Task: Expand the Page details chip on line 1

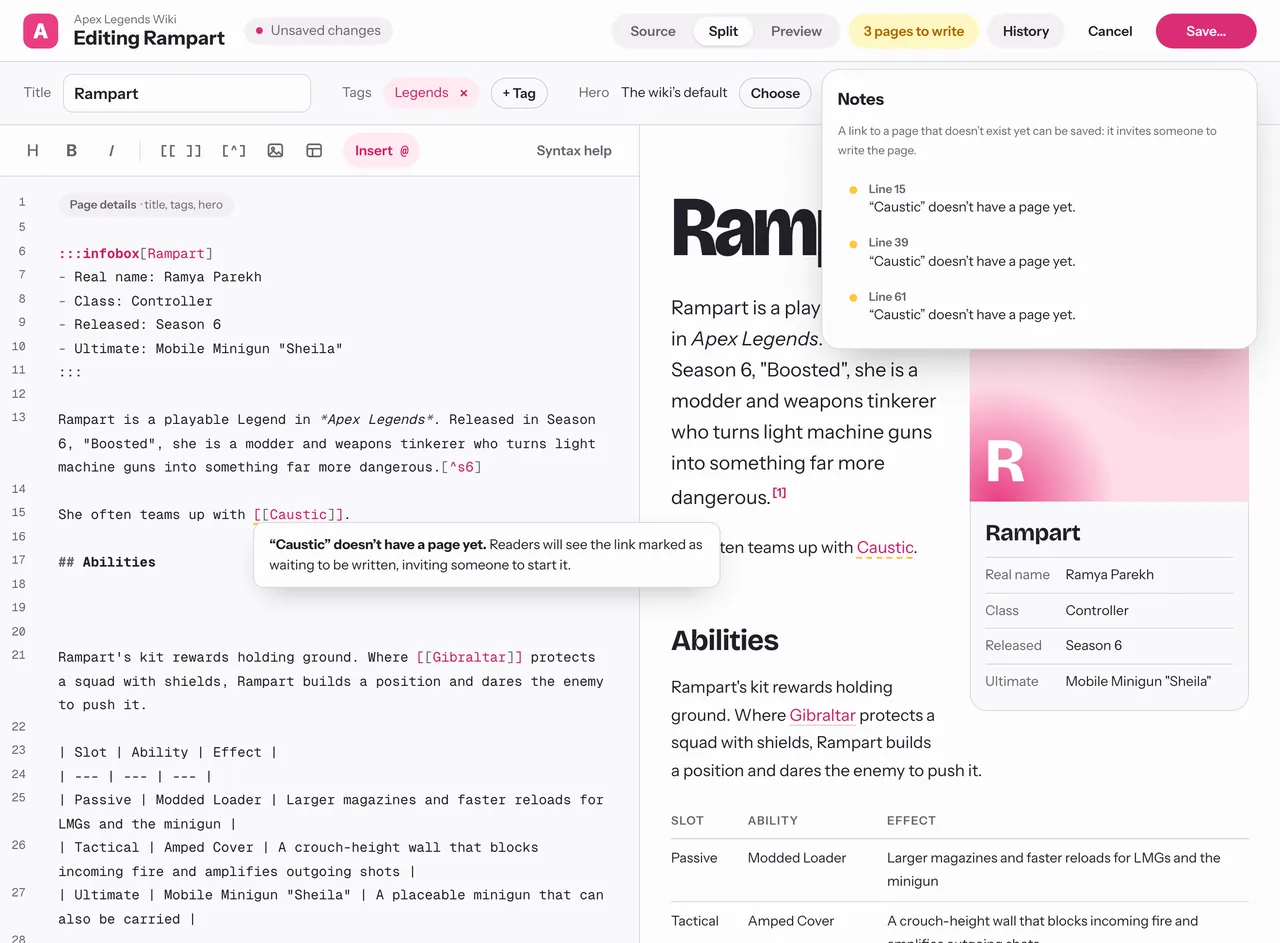Action: click(x=146, y=205)
